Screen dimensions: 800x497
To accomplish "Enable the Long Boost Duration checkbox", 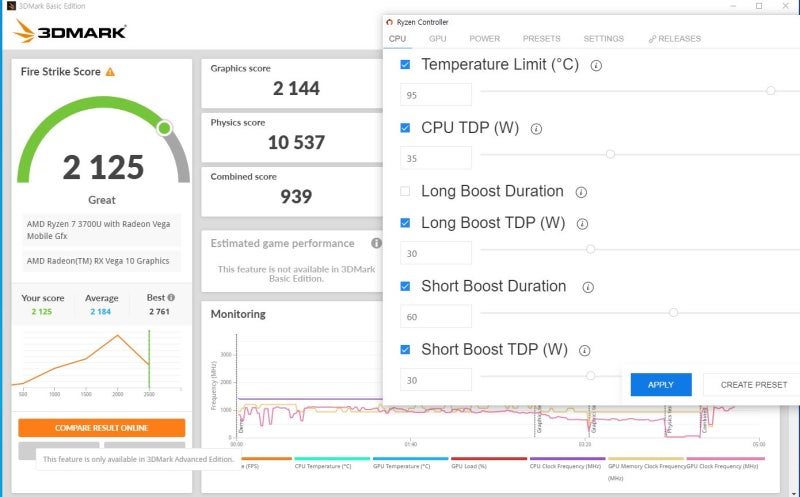I will click(405, 191).
